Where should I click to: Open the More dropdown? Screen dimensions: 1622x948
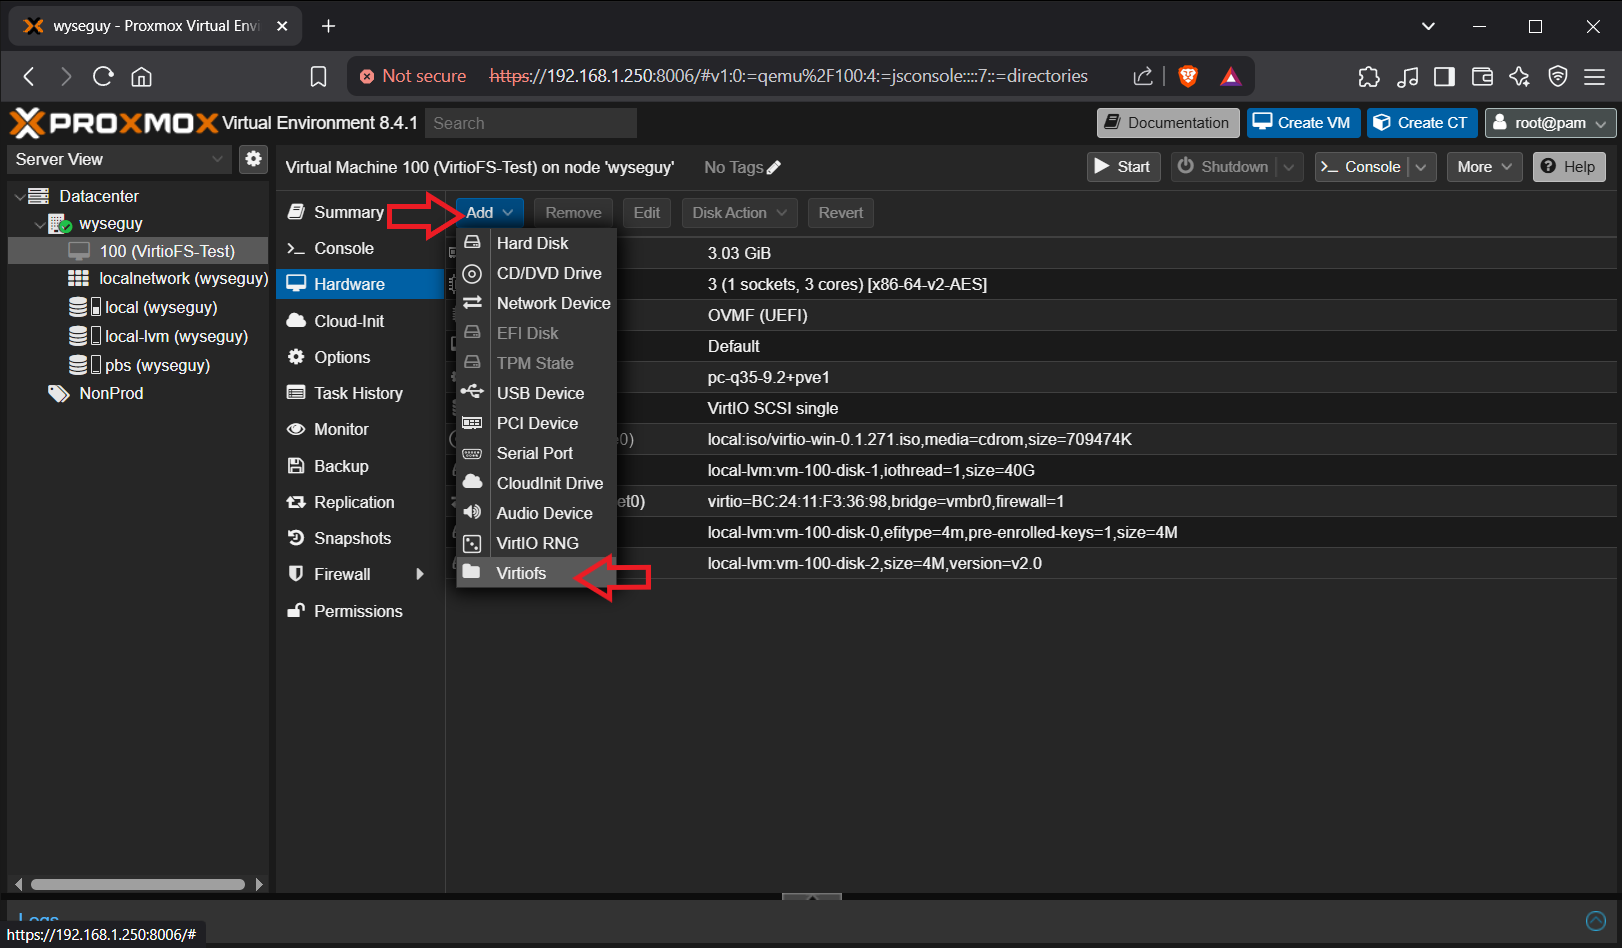(x=1484, y=167)
